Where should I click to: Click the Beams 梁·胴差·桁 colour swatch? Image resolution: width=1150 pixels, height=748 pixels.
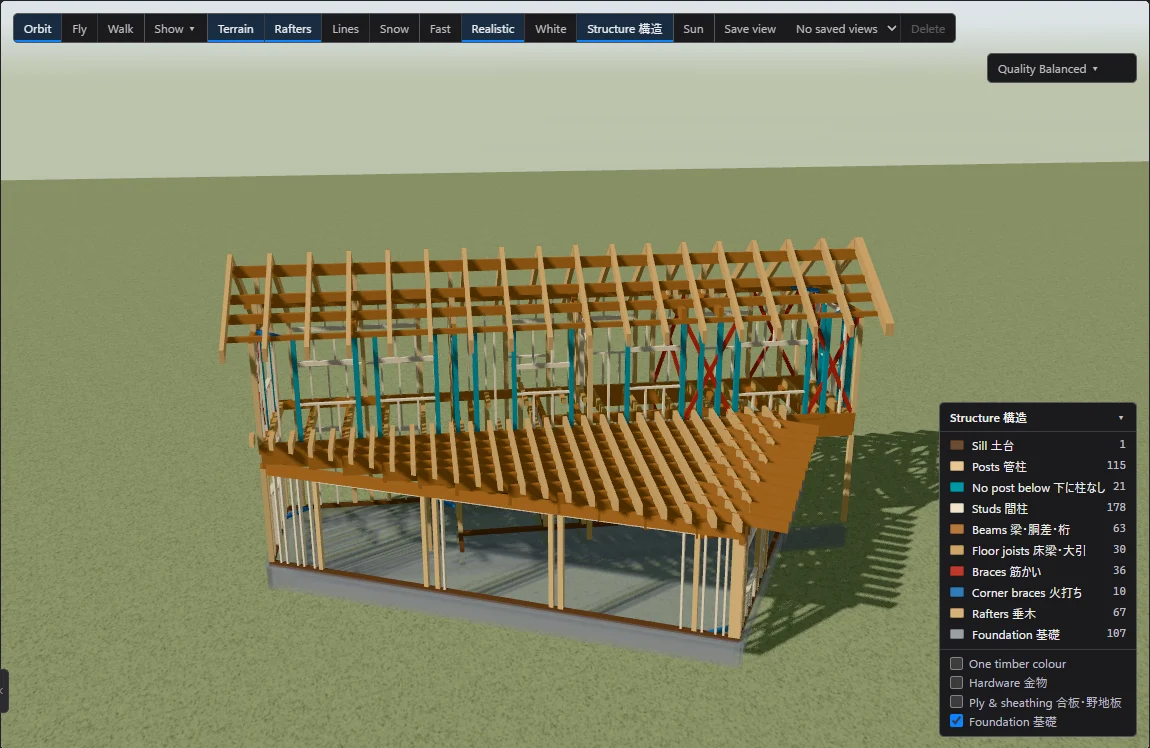click(957, 529)
